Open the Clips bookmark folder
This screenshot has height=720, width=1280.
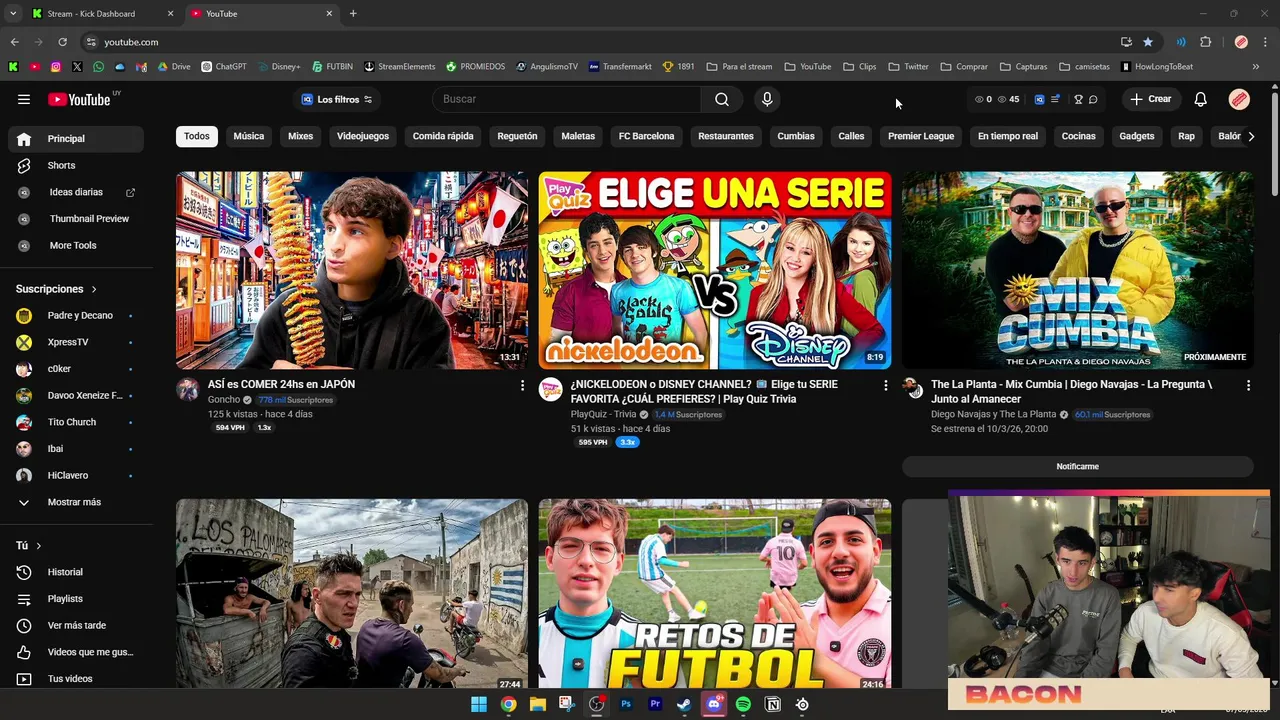[860, 67]
